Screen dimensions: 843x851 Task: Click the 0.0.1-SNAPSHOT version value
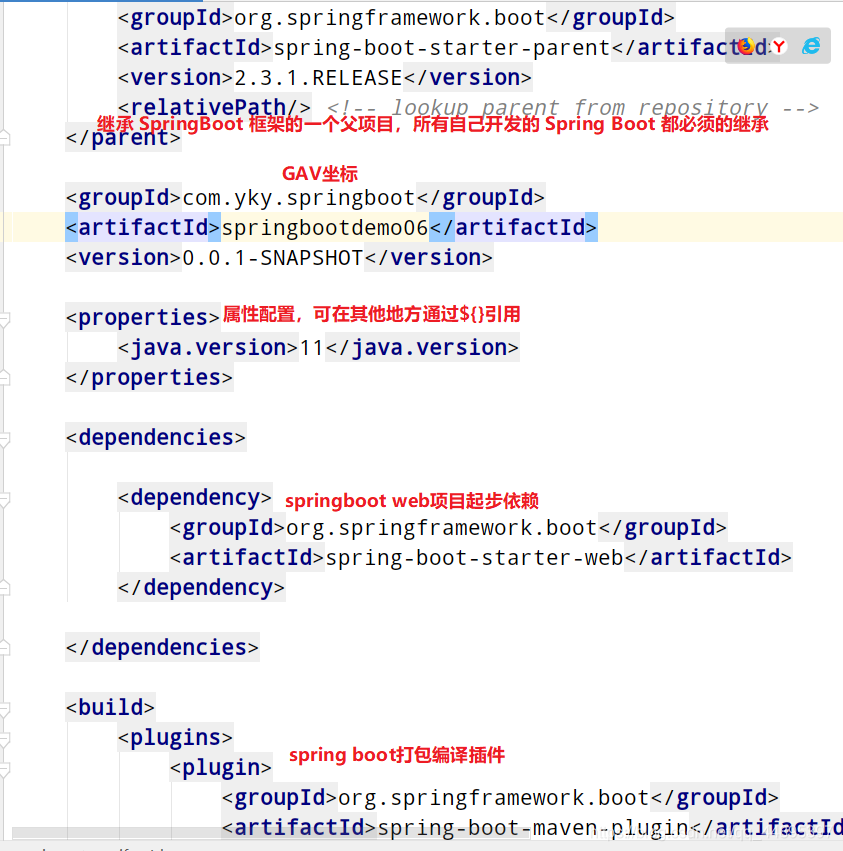pos(272,258)
